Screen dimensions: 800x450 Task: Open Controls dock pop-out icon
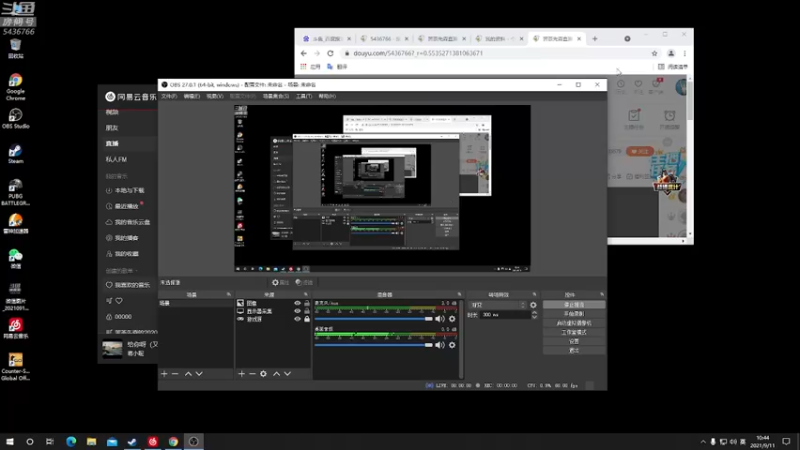click(602, 294)
